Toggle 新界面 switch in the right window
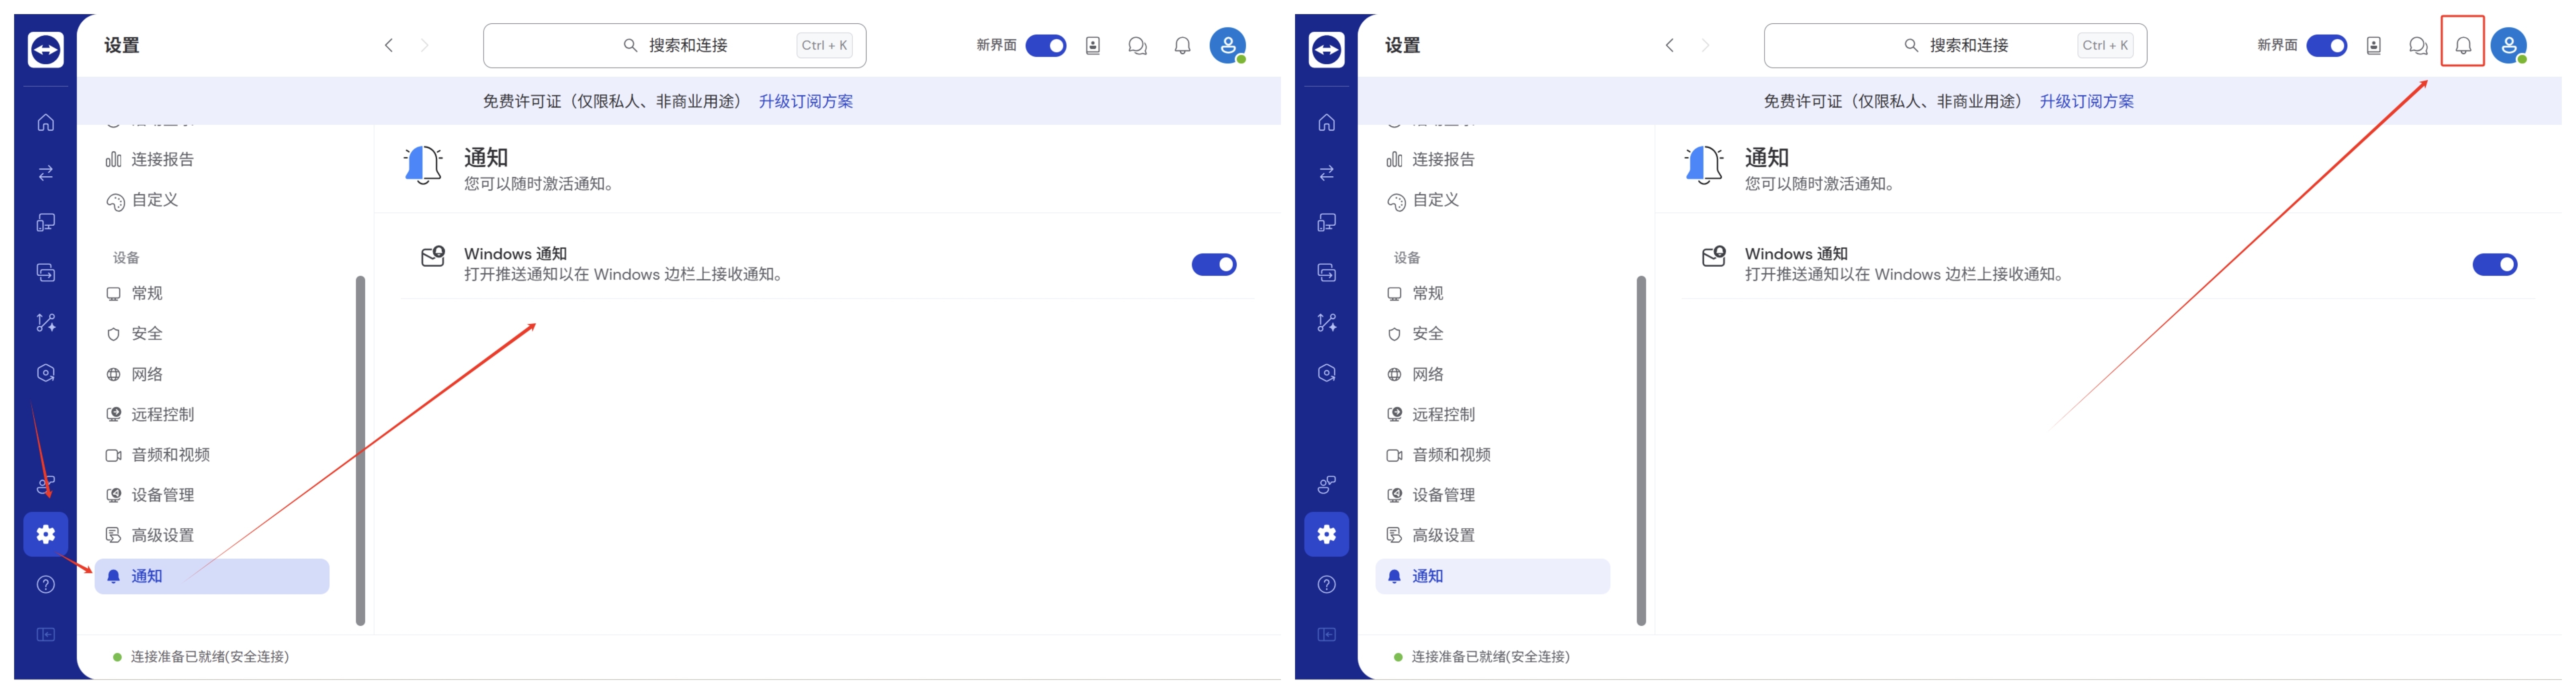The height and width of the screenshot is (694, 2576). (2327, 46)
